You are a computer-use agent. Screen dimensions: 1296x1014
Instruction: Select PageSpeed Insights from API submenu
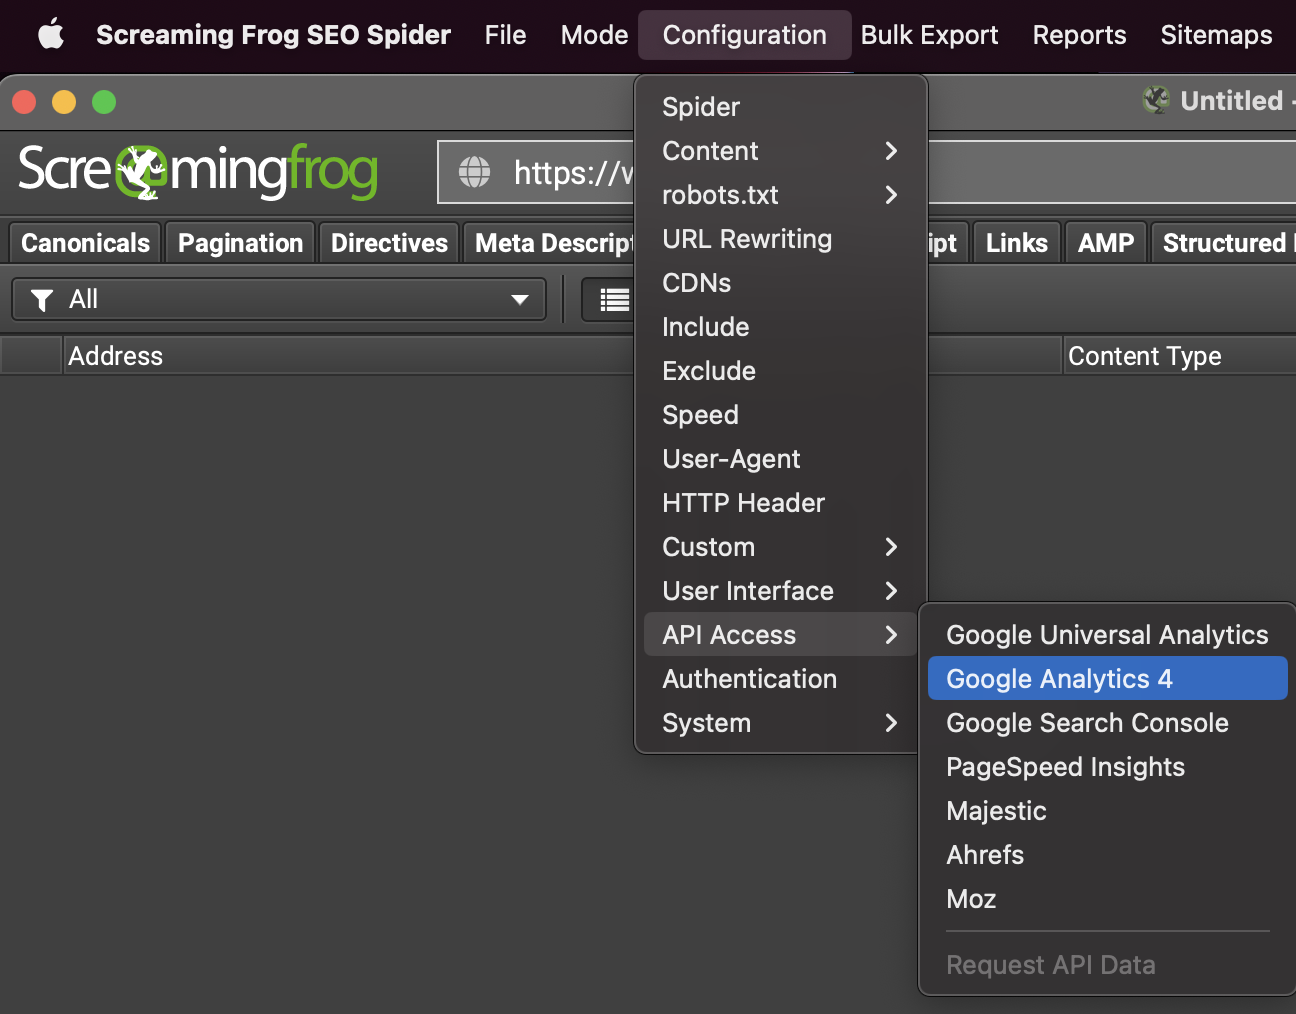point(1065,767)
